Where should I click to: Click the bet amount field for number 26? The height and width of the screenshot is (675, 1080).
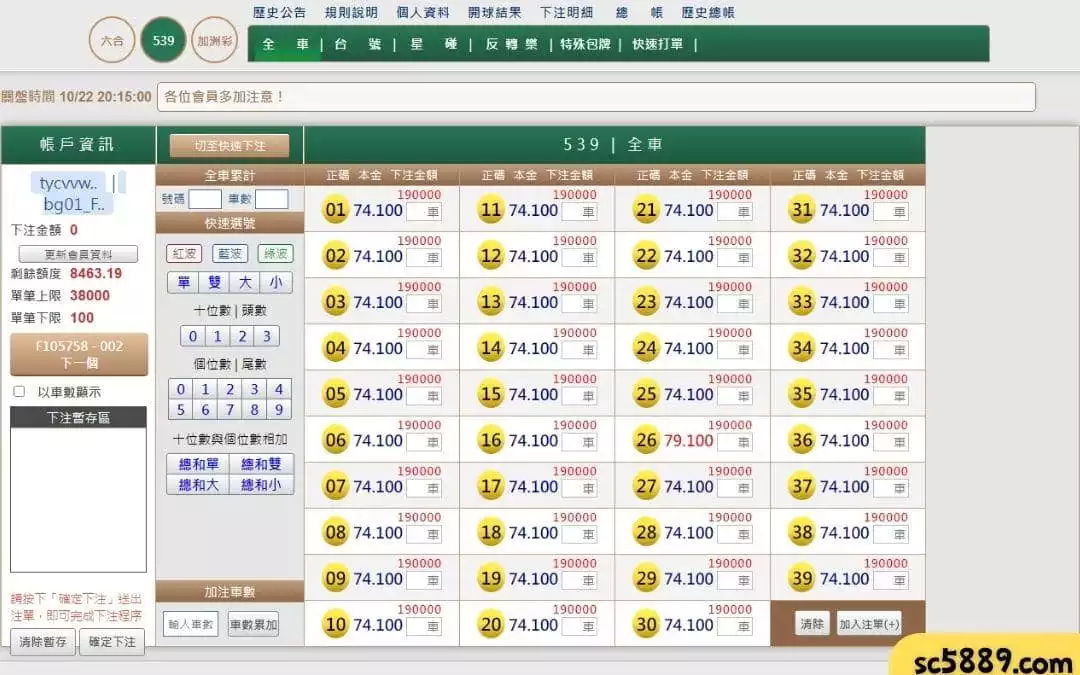pyautogui.click(x=735, y=442)
